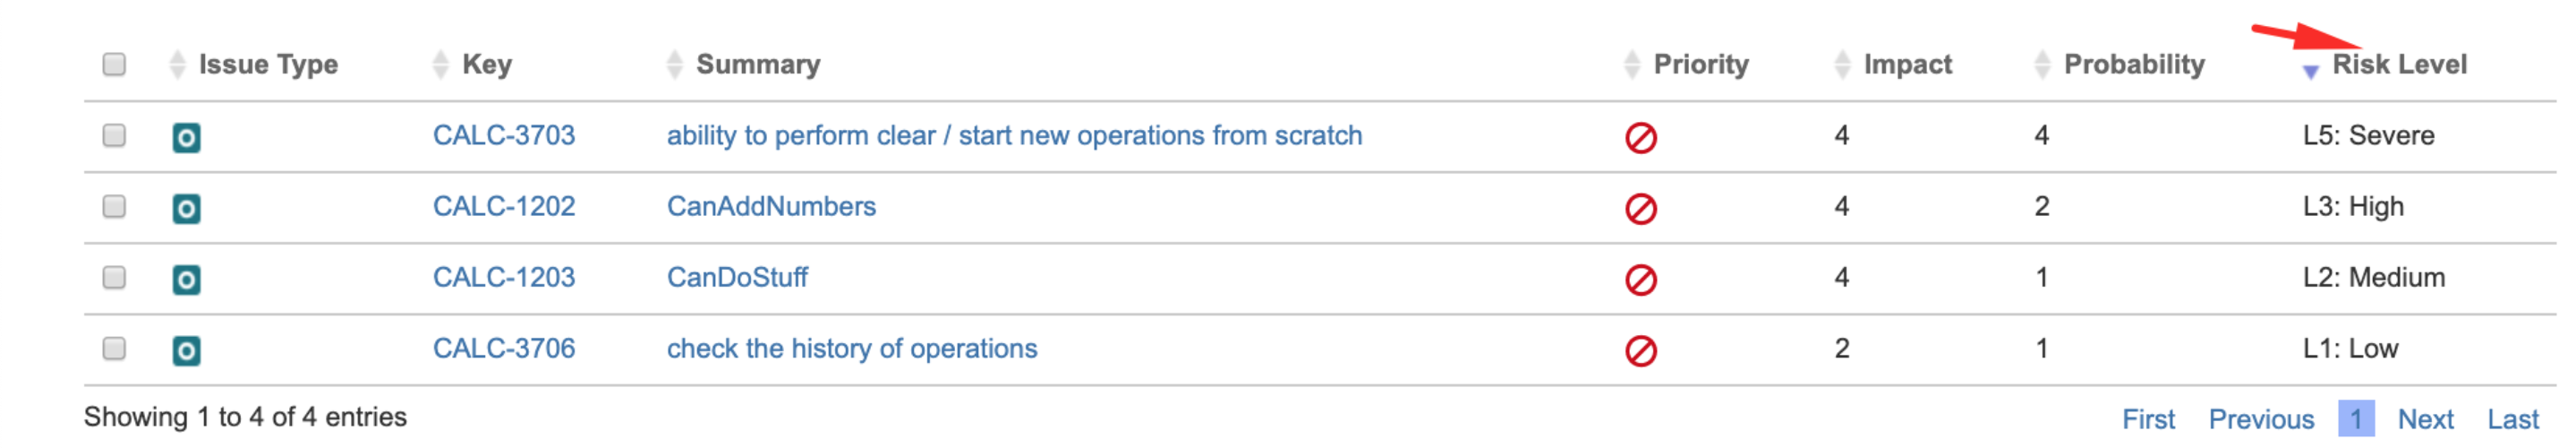
Task: Check the checkbox for row CALC-3703
Action: 114,135
